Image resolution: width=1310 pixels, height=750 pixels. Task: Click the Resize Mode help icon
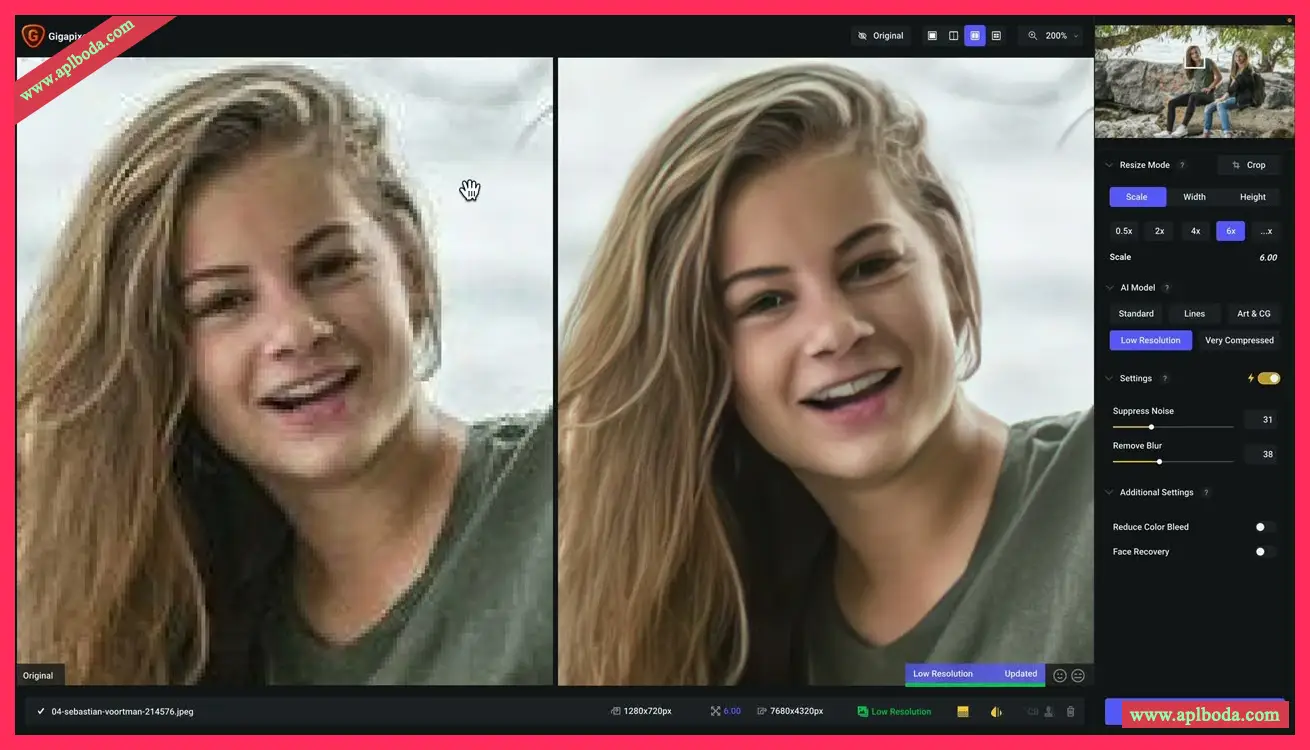point(1182,166)
